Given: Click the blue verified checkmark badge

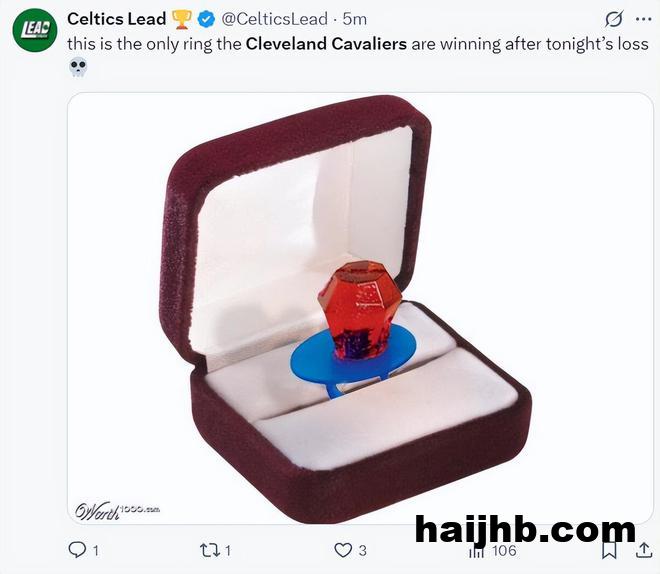Looking at the screenshot, I should tap(206, 19).
